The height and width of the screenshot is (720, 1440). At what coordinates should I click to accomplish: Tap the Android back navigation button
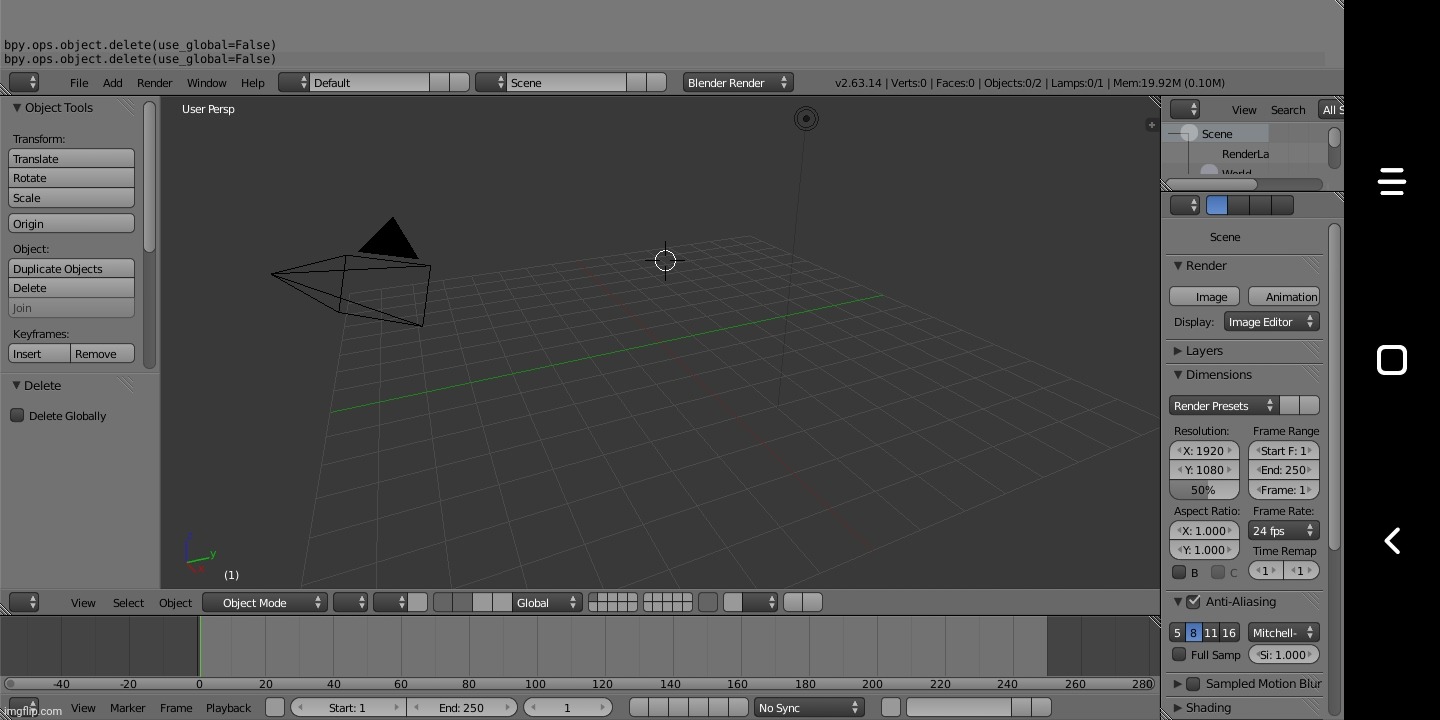[x=1392, y=541]
